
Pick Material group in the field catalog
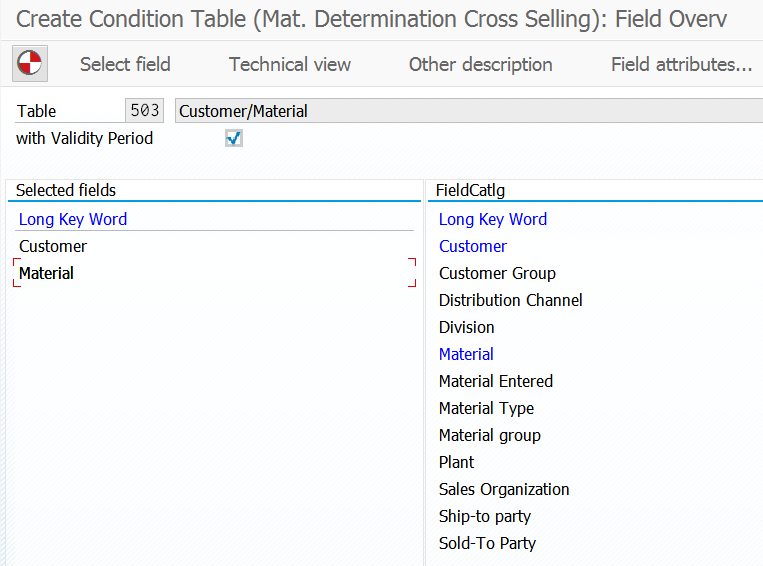490,435
